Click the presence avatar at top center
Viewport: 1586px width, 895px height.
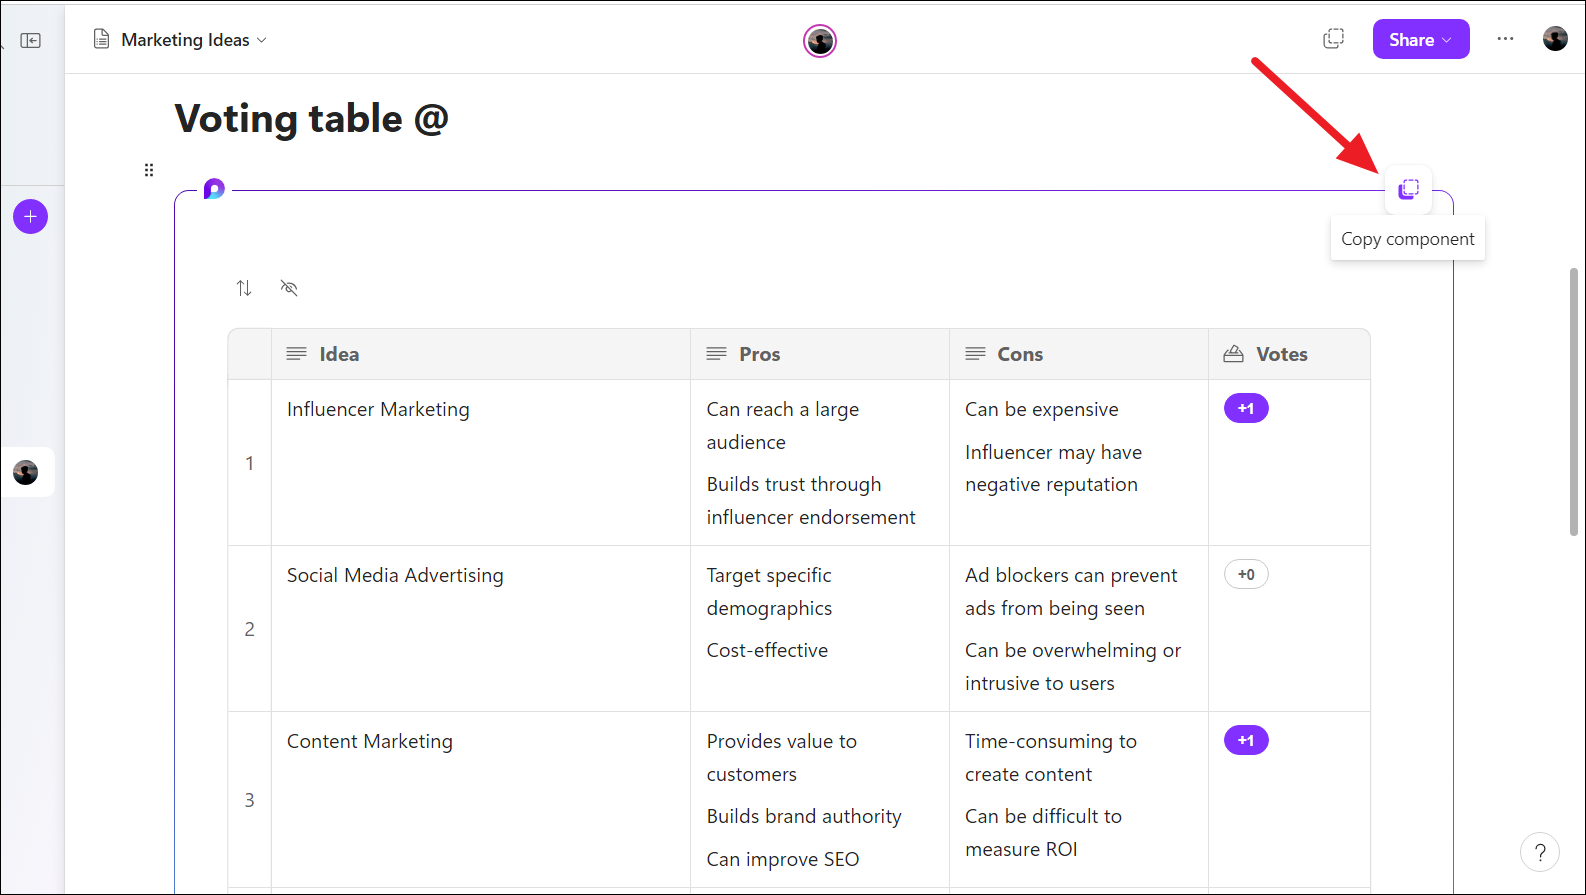820,41
